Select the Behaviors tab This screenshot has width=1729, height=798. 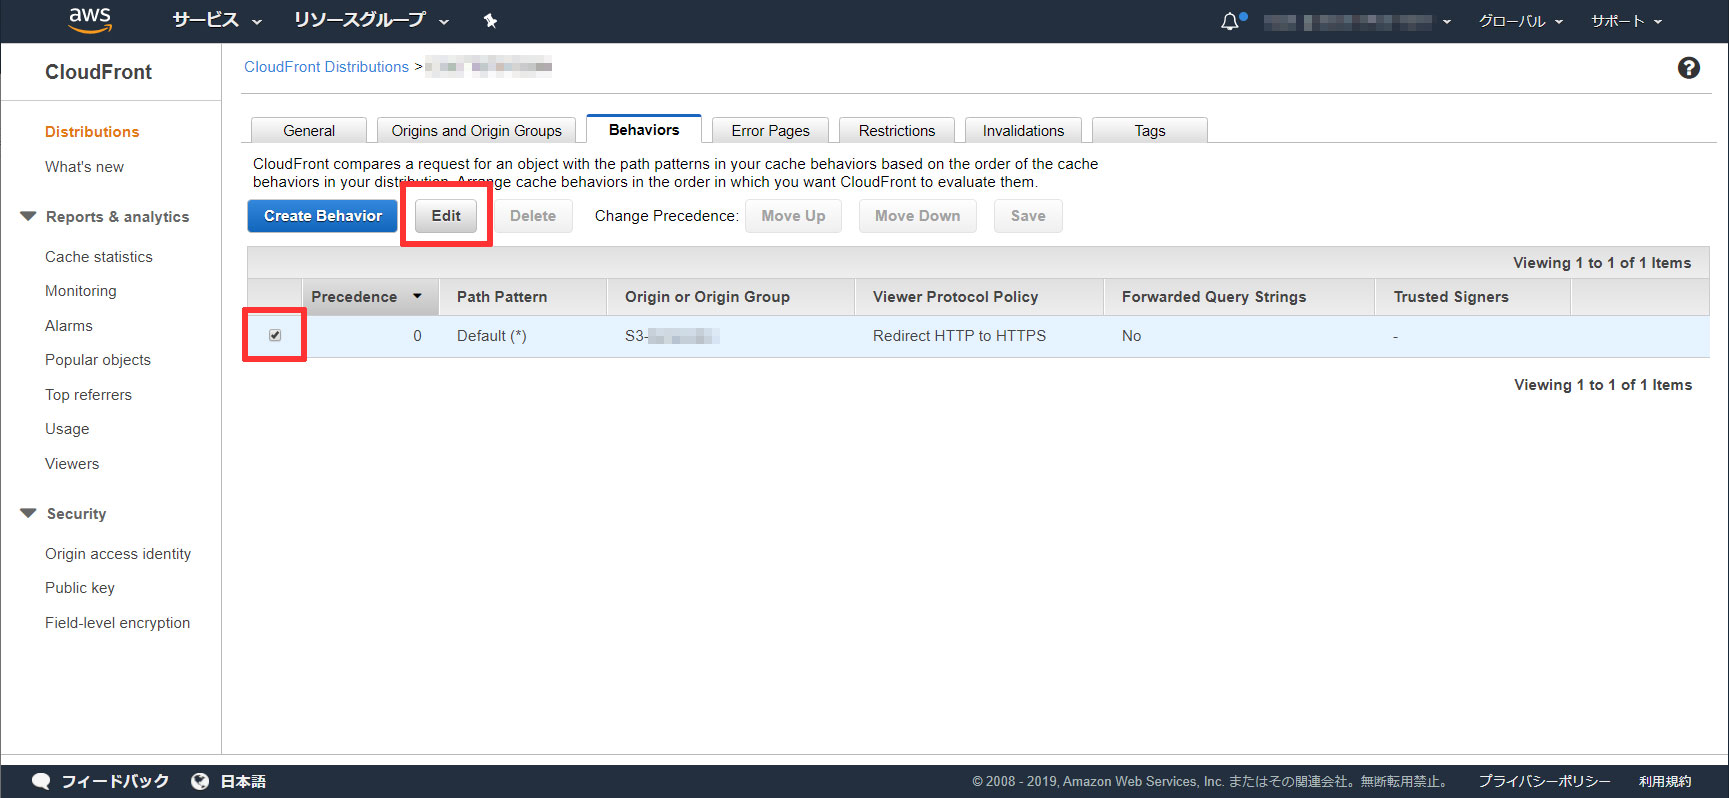644,129
